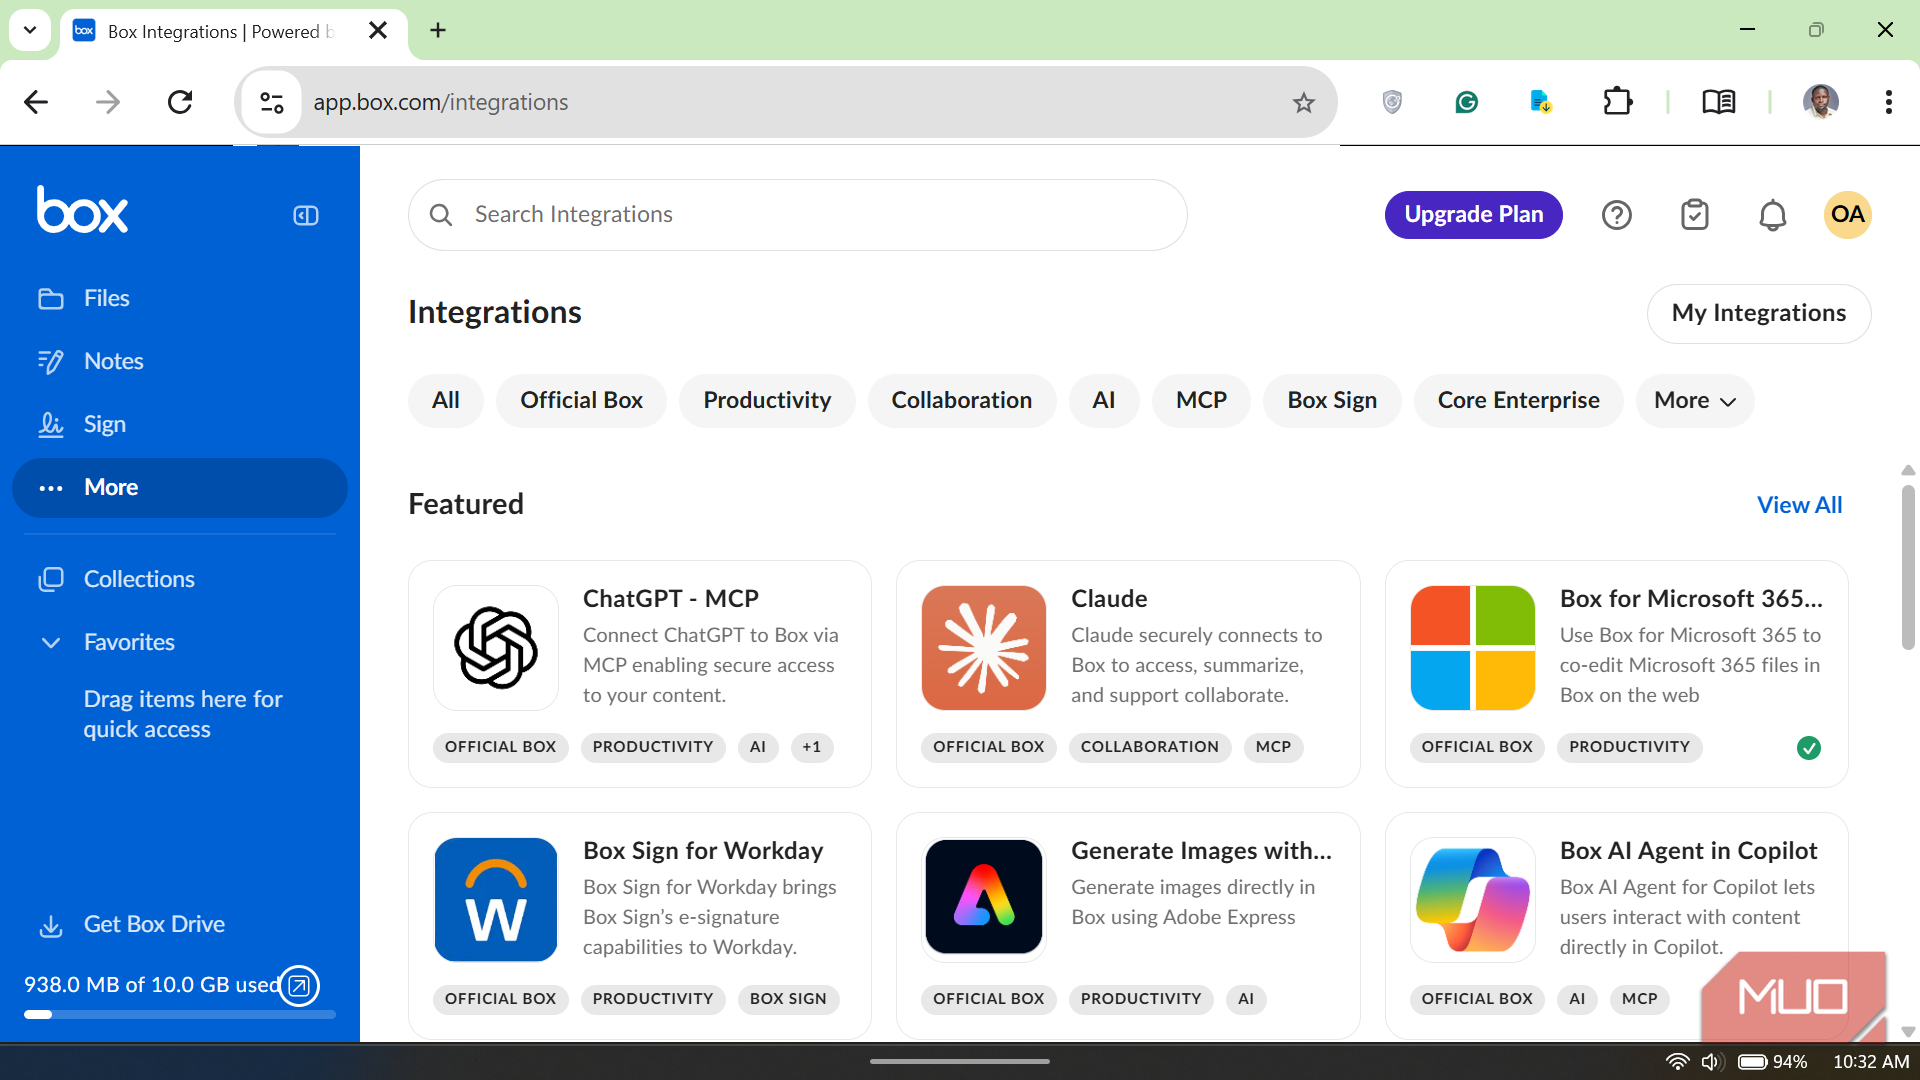Screen dimensions: 1920x1080
Task: Select More in the sidebar
Action: pyautogui.click(x=180, y=487)
